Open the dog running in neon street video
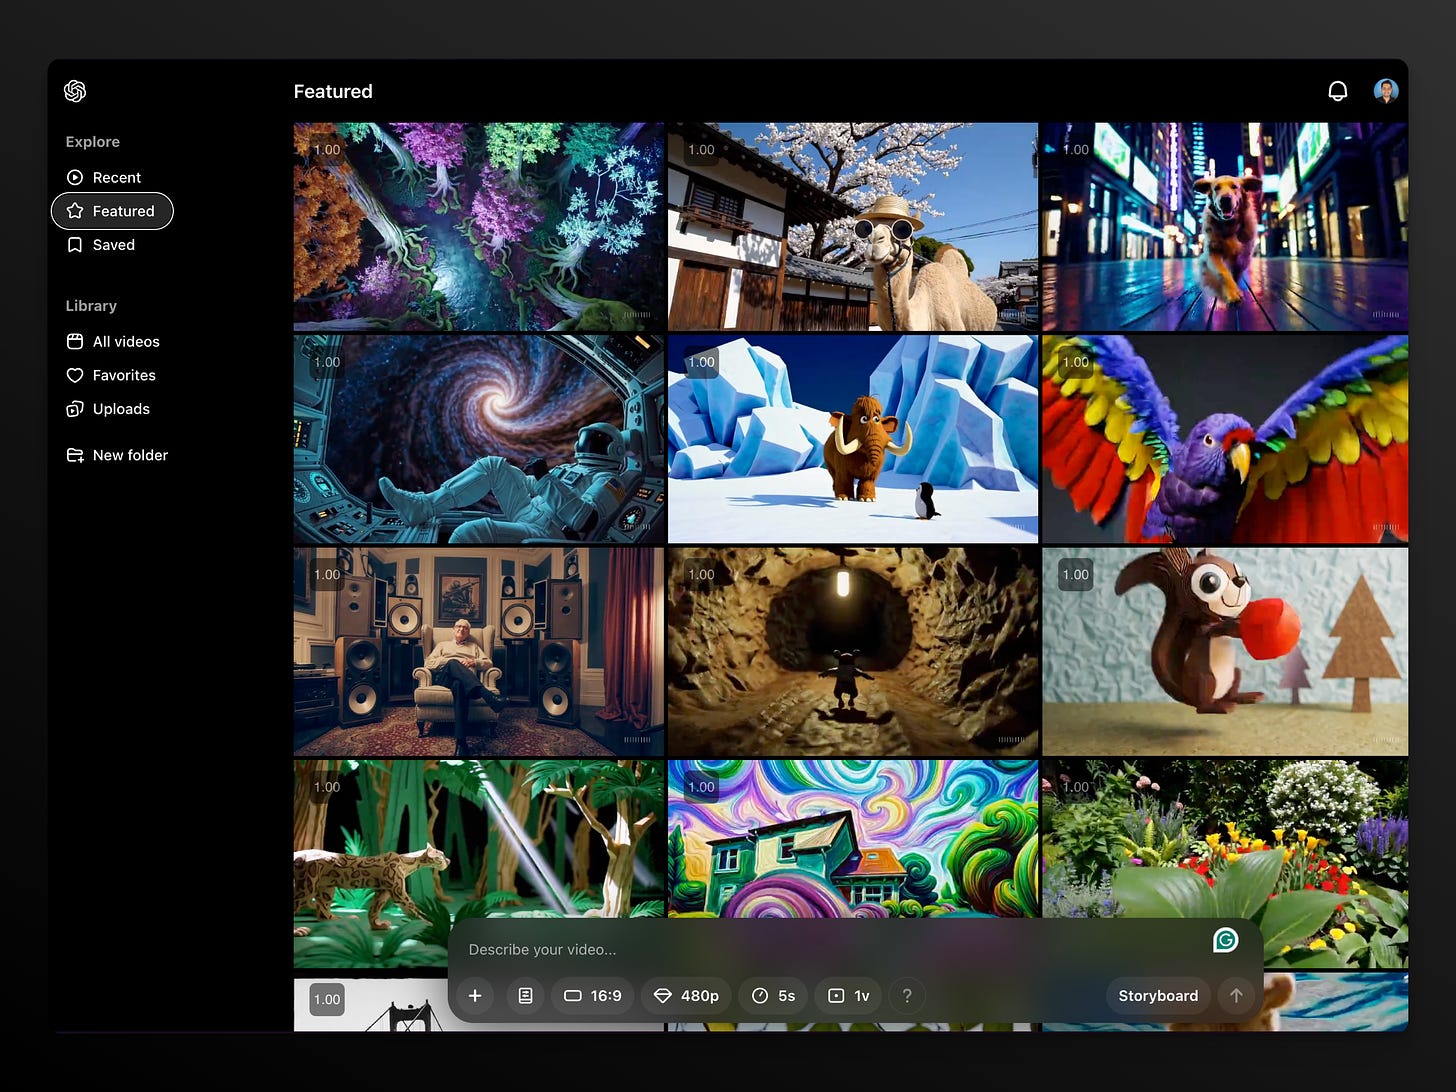Screen dimensions: 1456x1092 [x=1225, y=227]
